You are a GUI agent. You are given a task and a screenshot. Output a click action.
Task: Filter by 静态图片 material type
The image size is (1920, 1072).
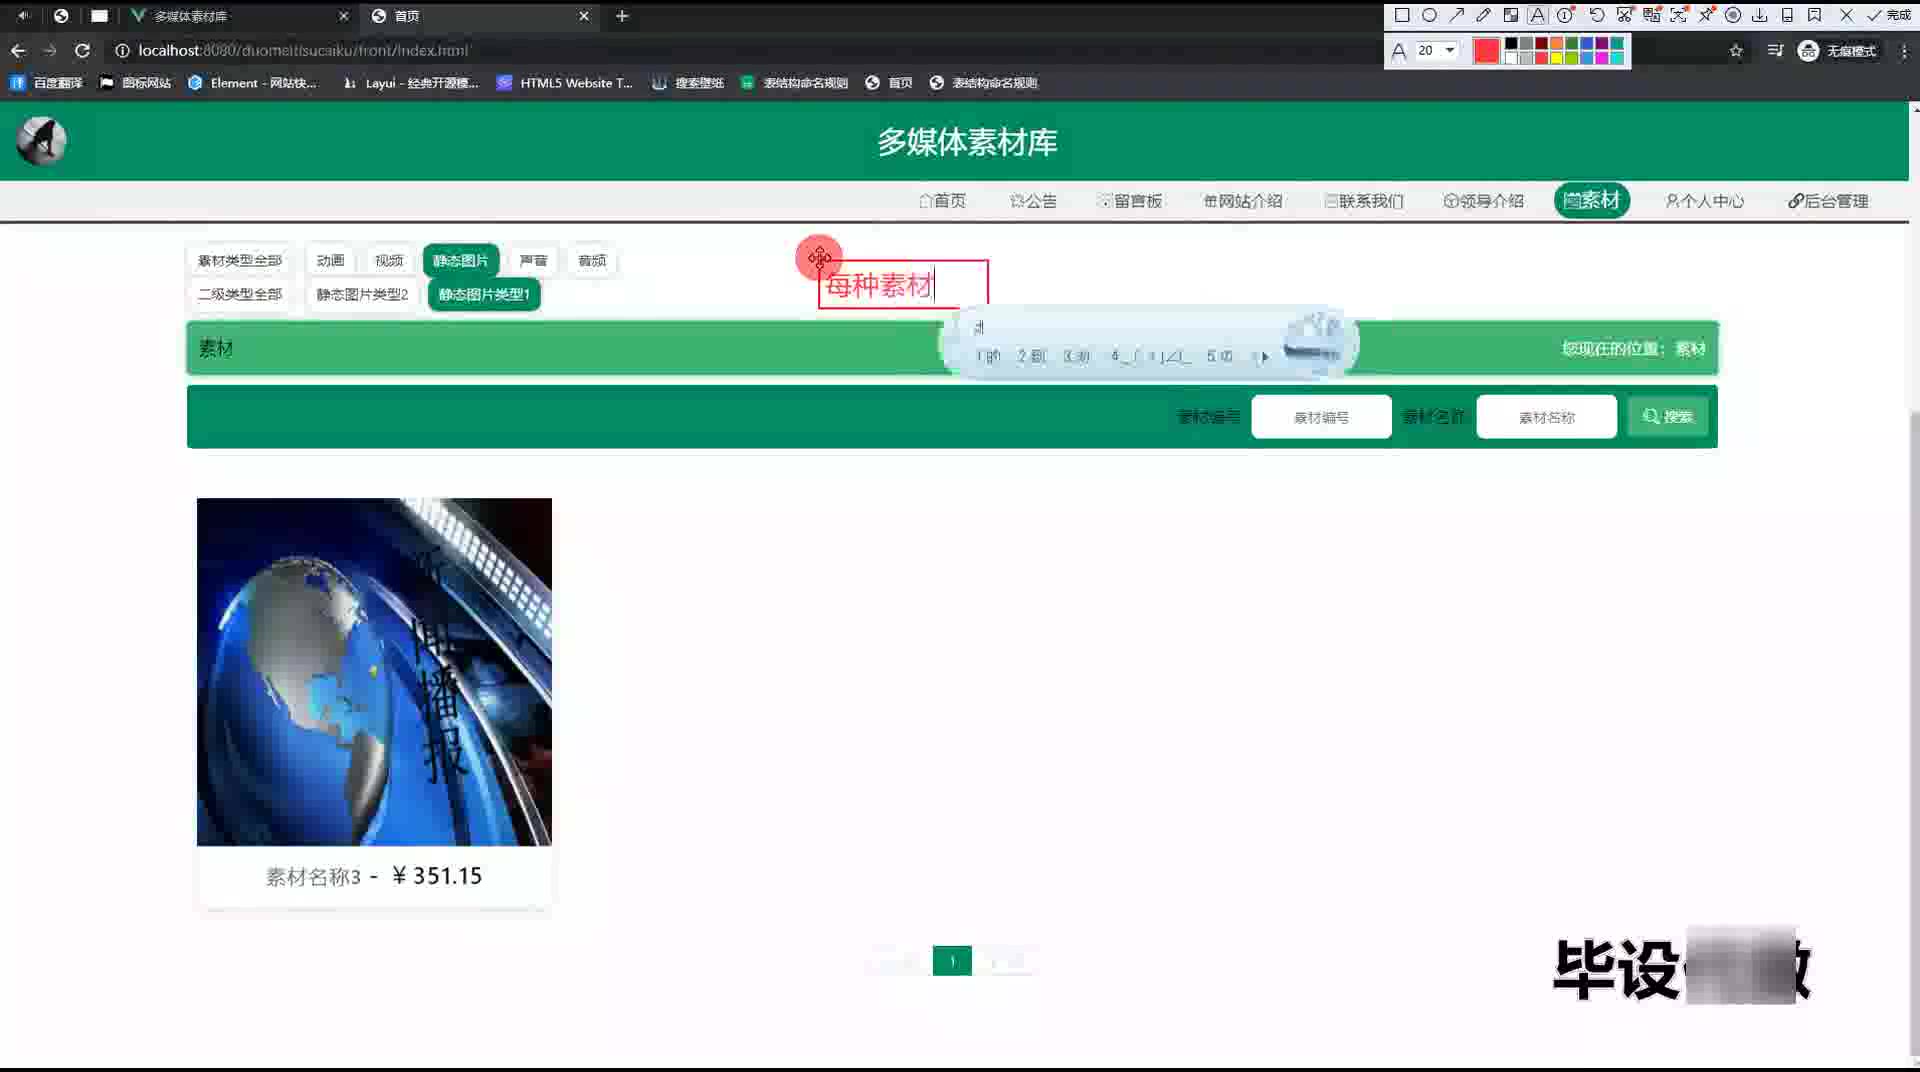point(461,260)
